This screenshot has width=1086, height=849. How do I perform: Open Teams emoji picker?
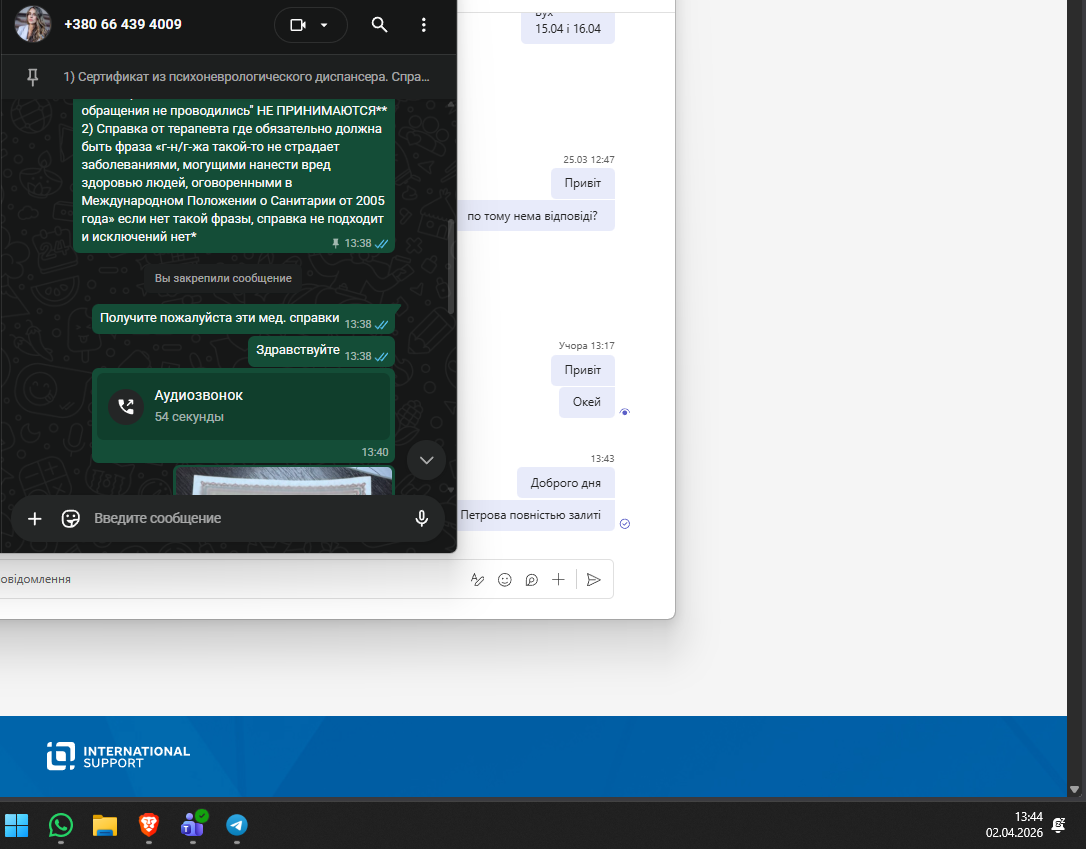pyautogui.click(x=505, y=580)
